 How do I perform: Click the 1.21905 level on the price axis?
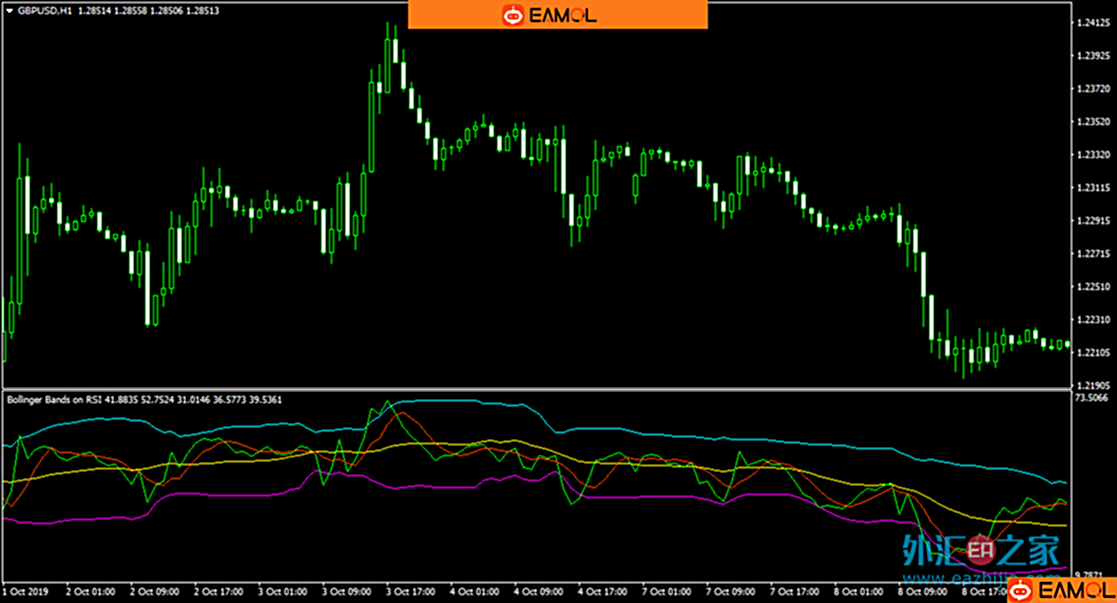[1092, 385]
